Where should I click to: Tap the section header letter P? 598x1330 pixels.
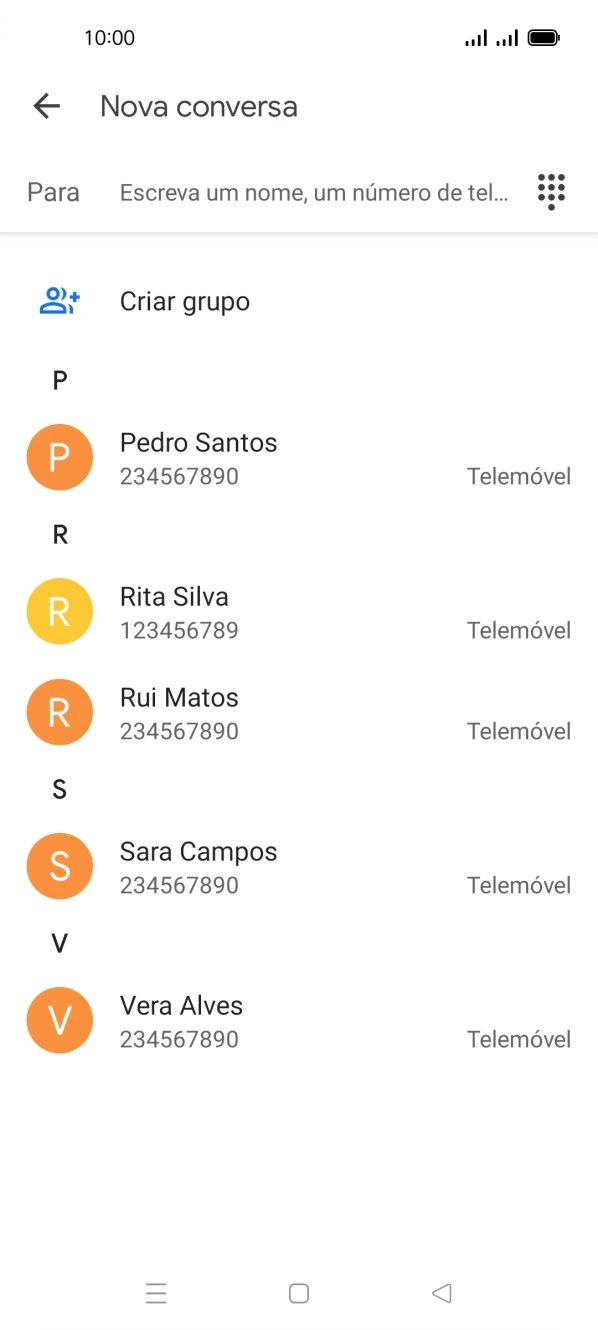(x=59, y=379)
